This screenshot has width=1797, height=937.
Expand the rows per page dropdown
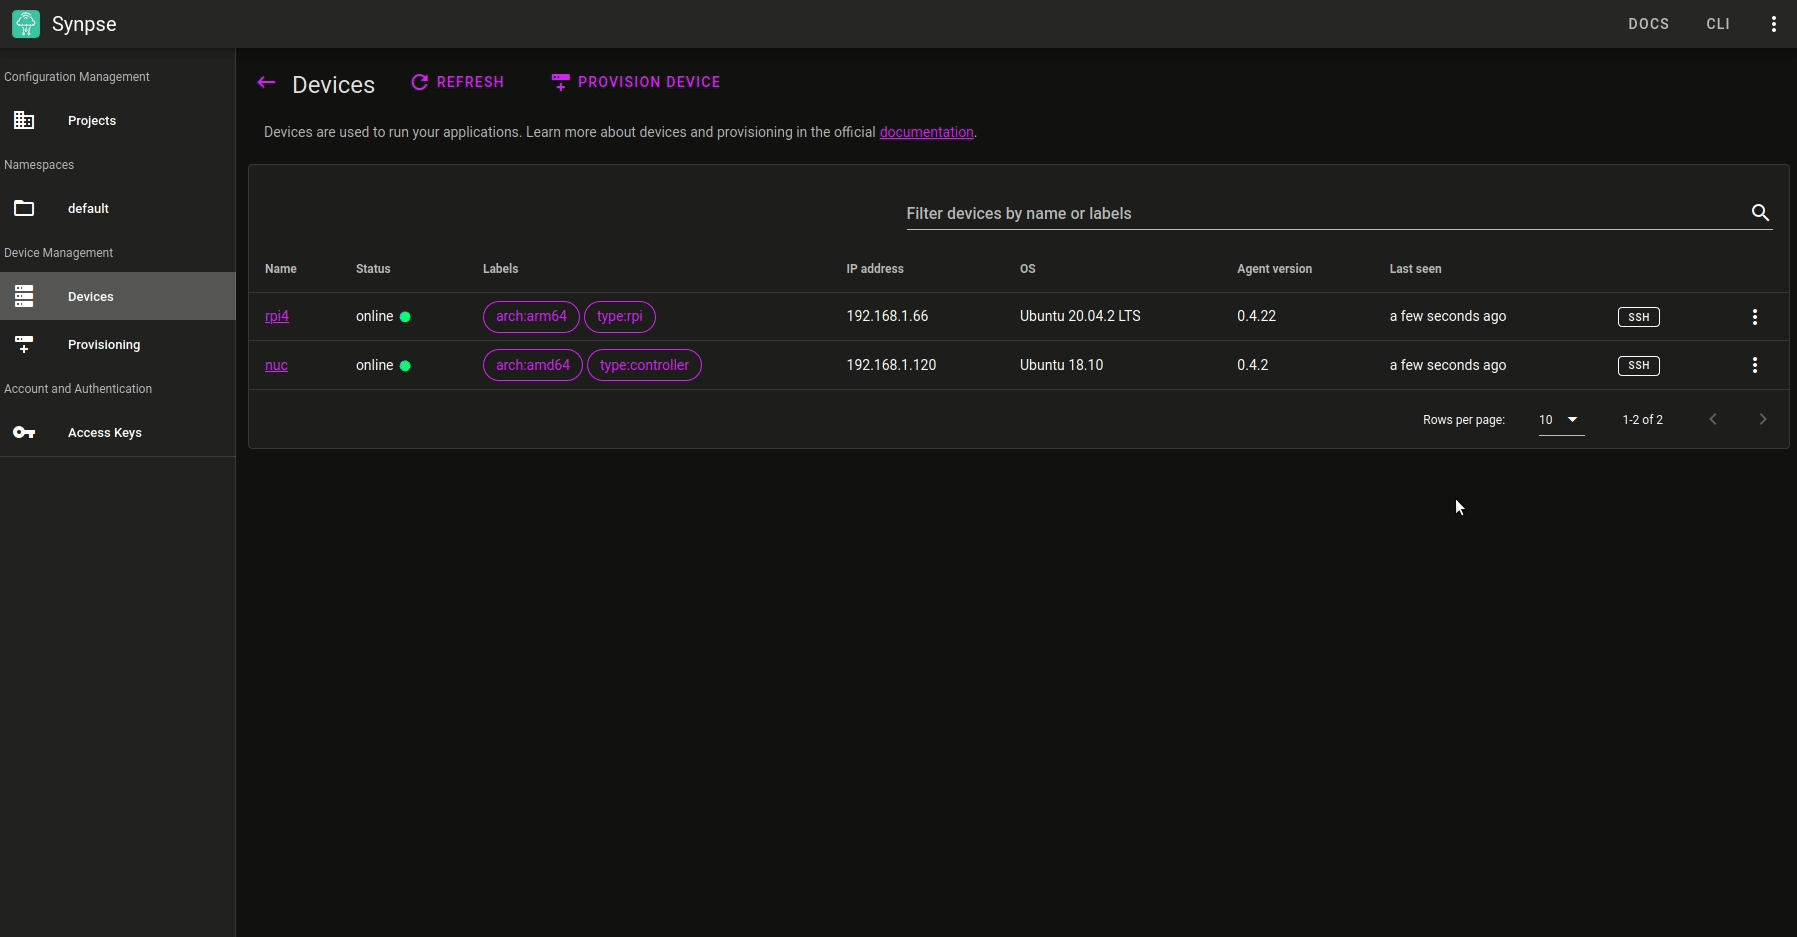1560,420
